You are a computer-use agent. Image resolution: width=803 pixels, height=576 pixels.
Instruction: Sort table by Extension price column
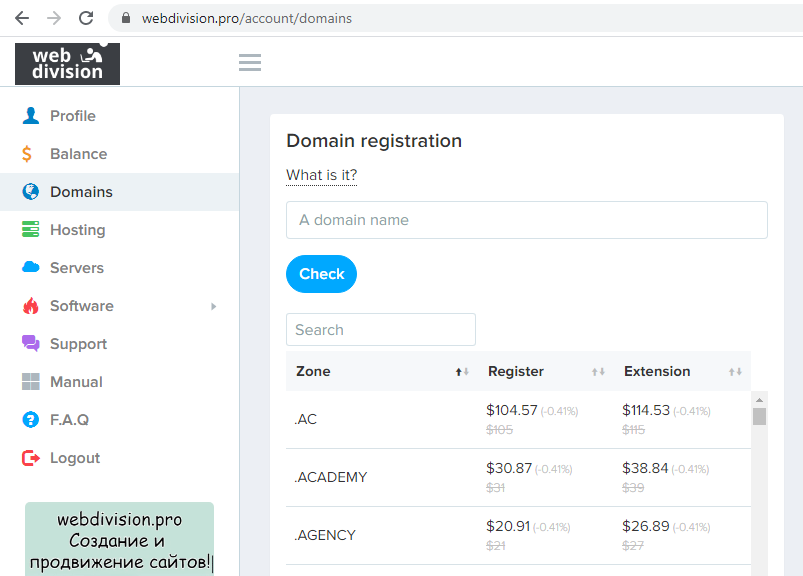(x=735, y=372)
